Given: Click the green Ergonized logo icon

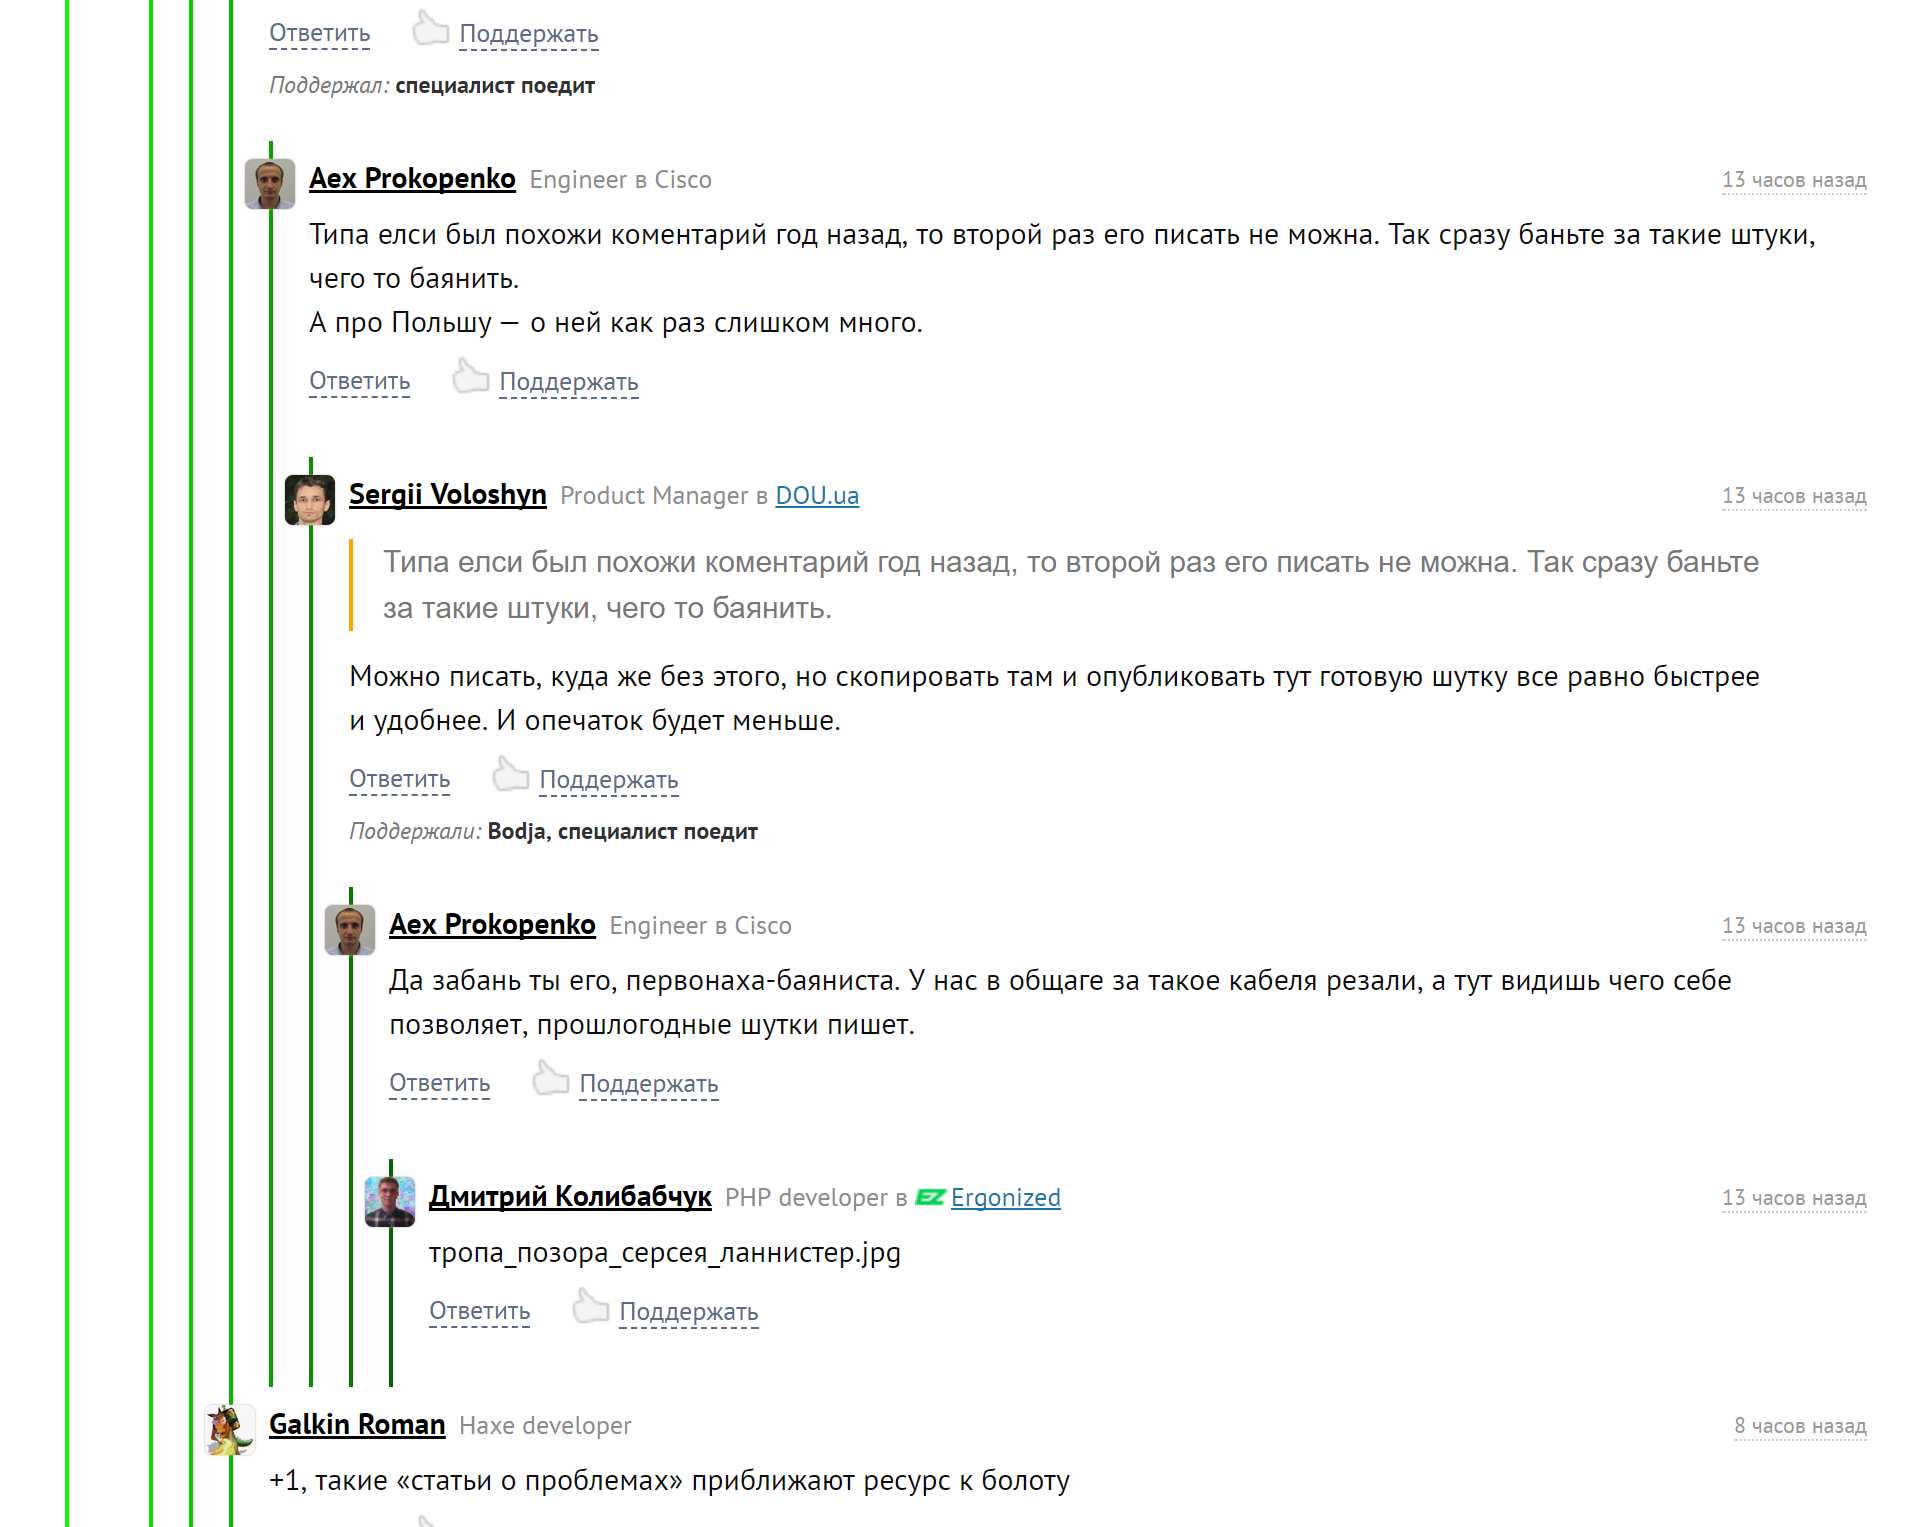Looking at the screenshot, I should pos(930,1197).
